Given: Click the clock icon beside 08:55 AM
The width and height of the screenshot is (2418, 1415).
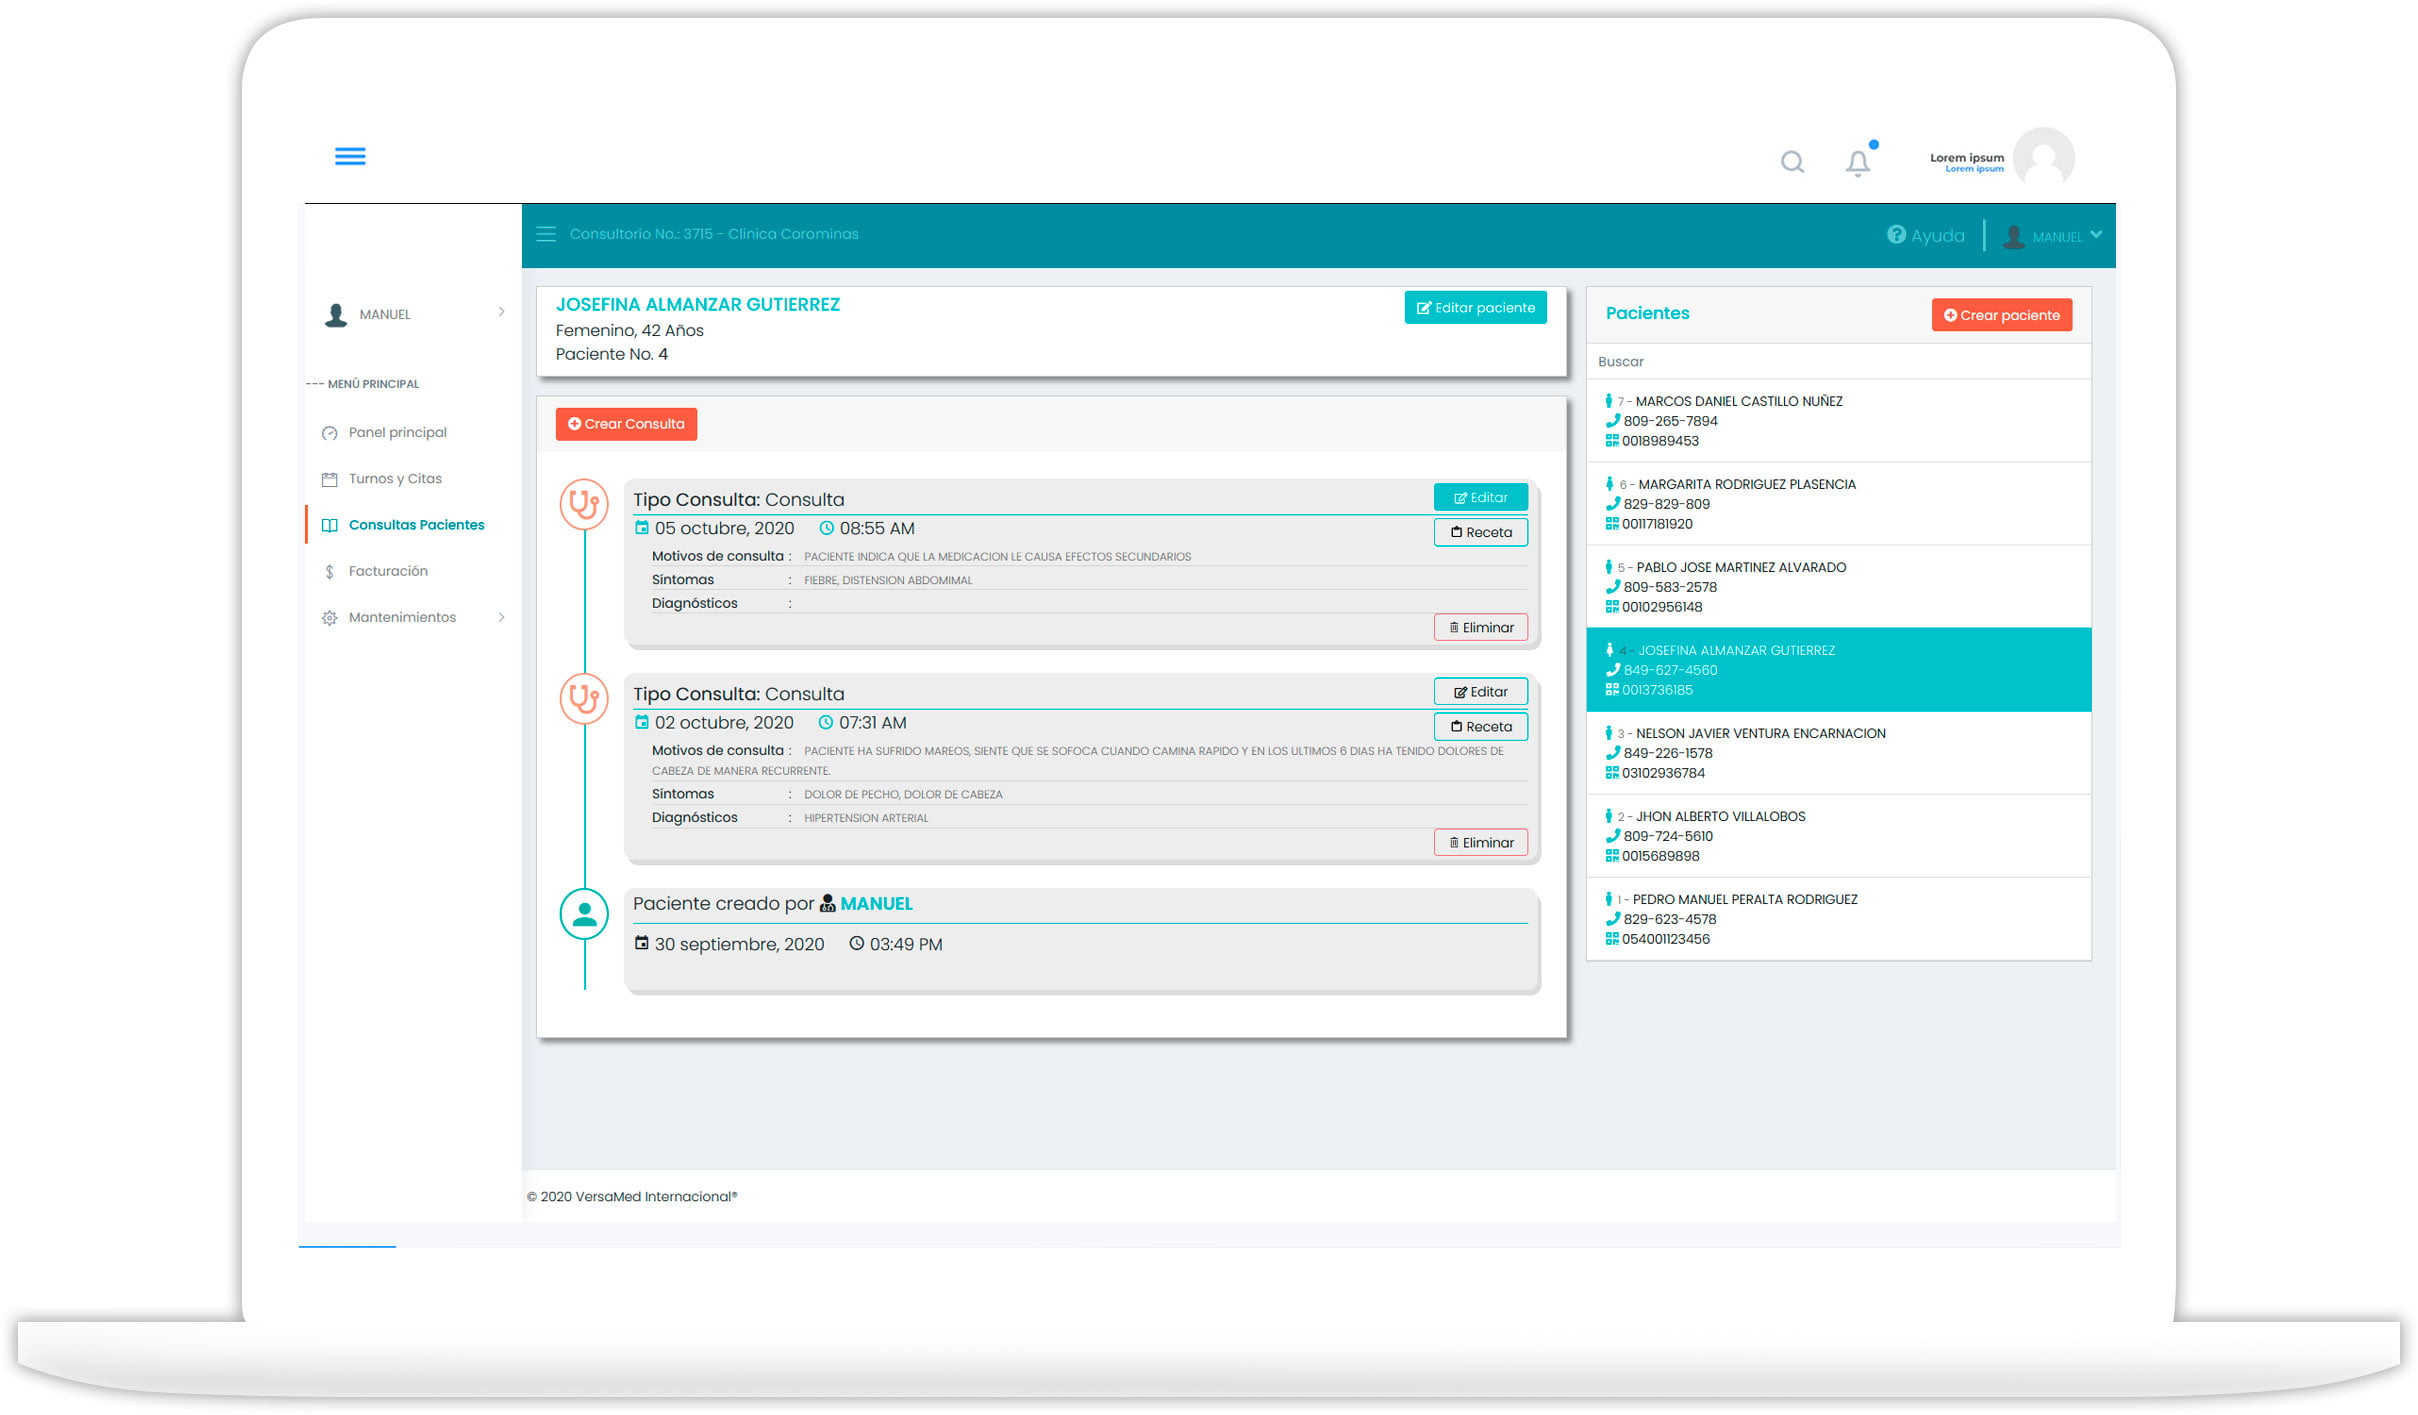Looking at the screenshot, I should (x=826, y=528).
